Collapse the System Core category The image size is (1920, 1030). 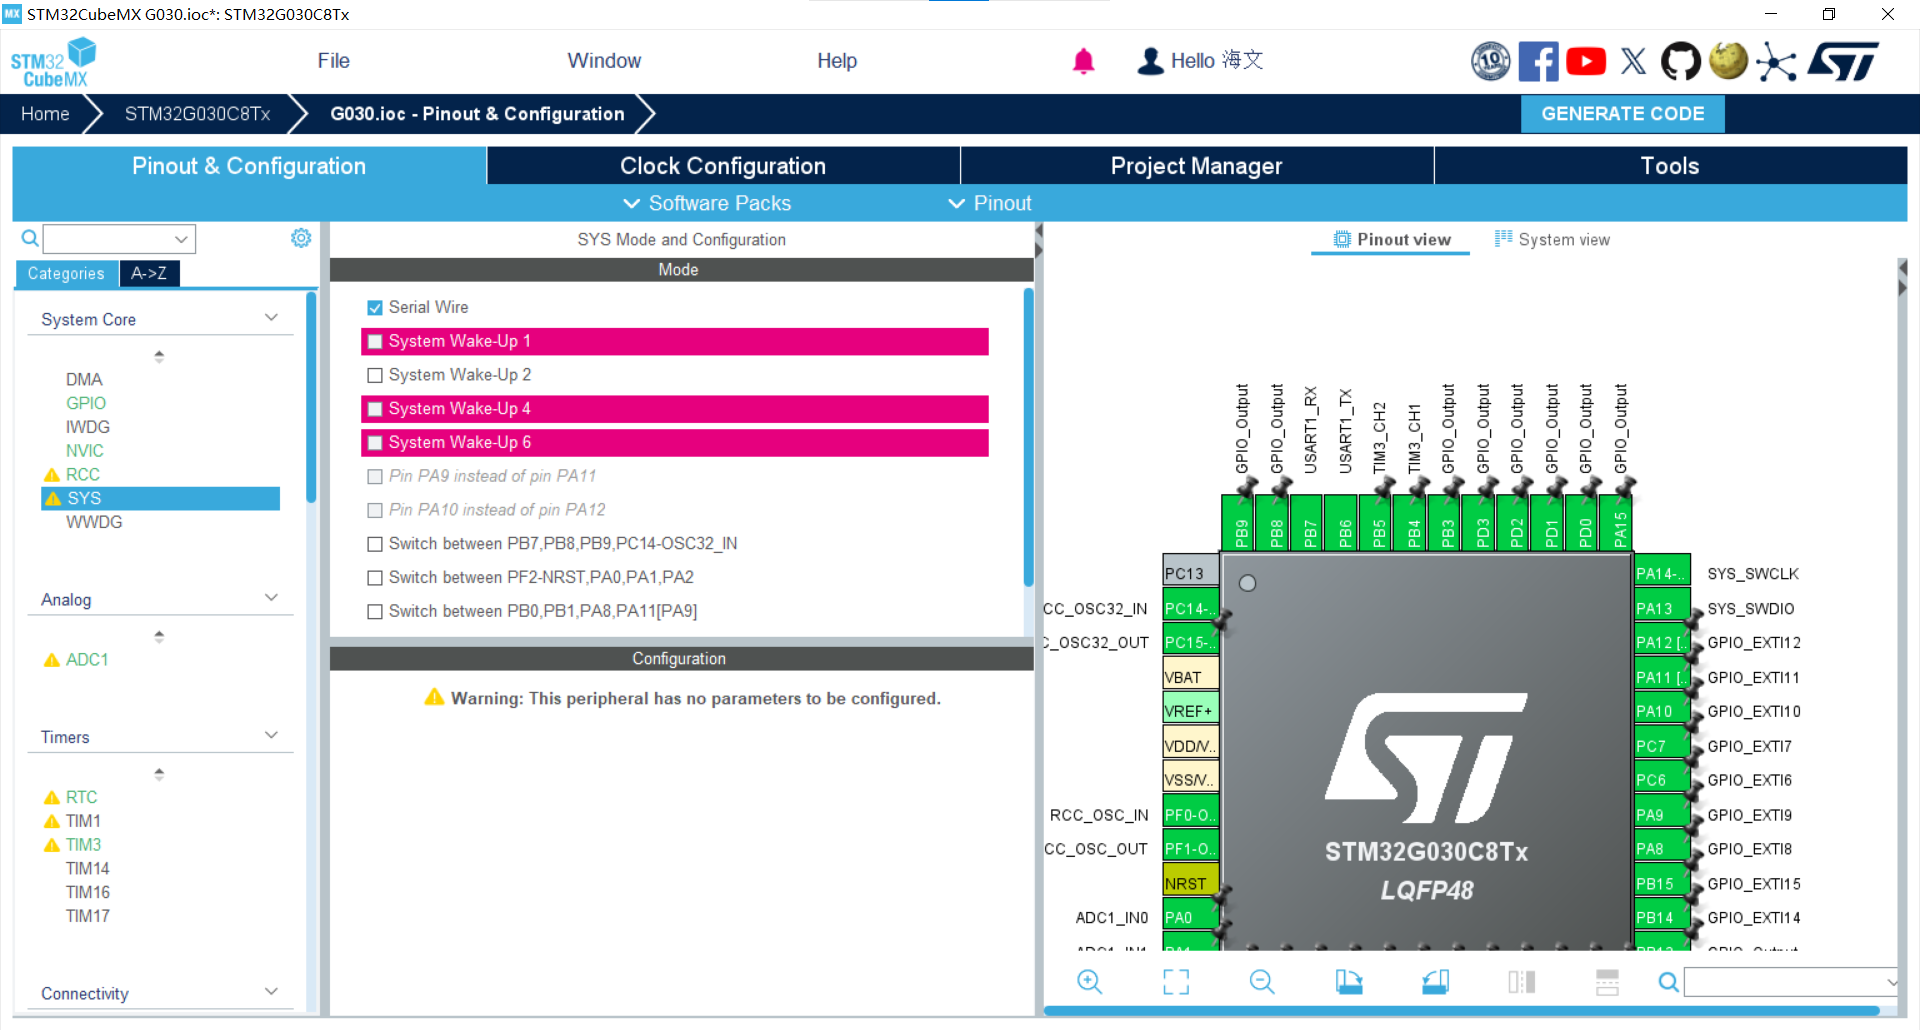(x=271, y=318)
